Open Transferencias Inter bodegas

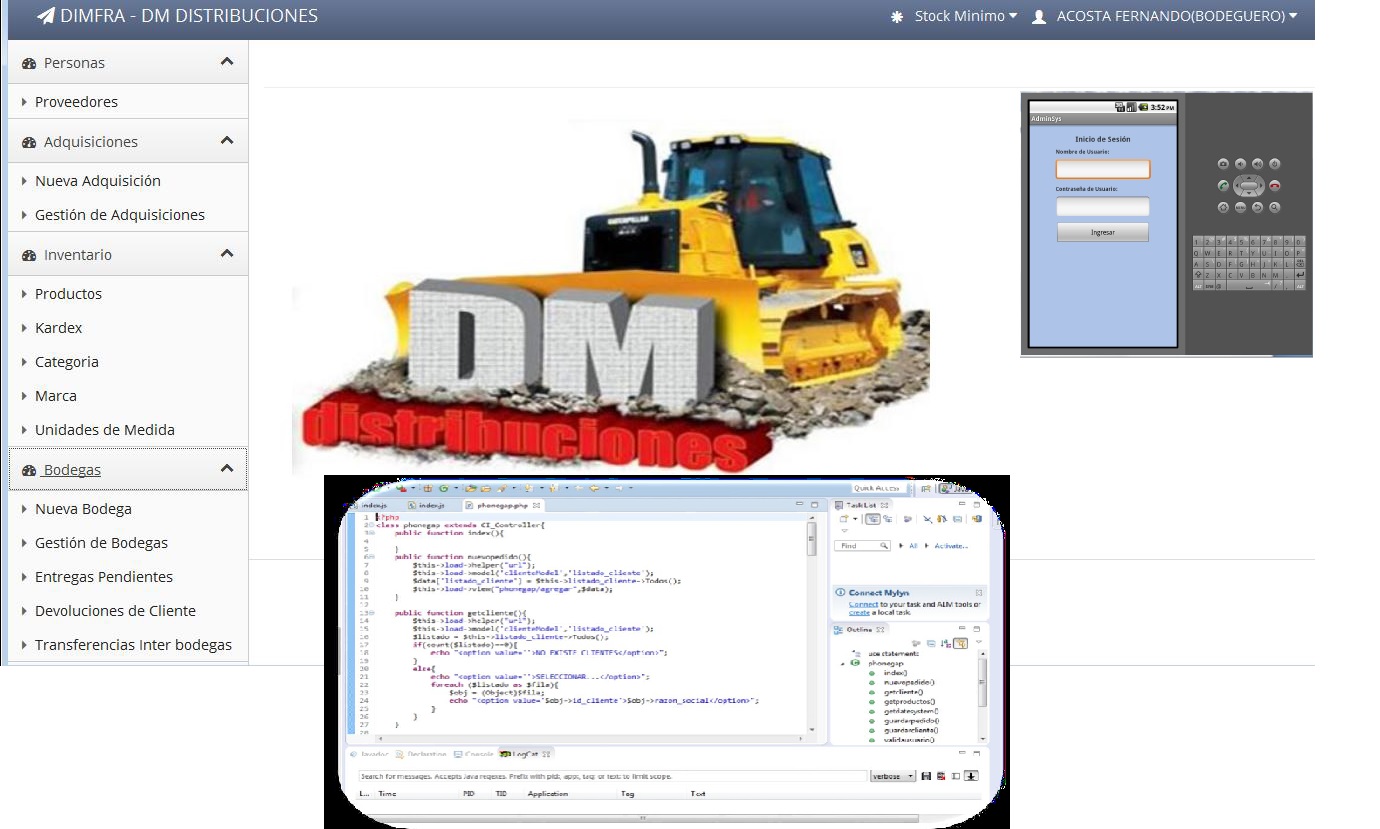click(133, 645)
